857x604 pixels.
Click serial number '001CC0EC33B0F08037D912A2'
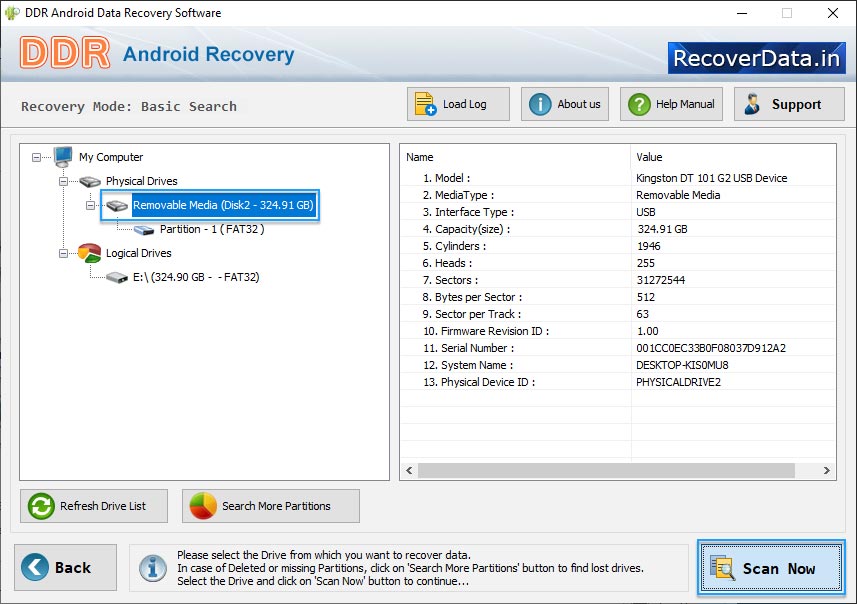click(711, 348)
